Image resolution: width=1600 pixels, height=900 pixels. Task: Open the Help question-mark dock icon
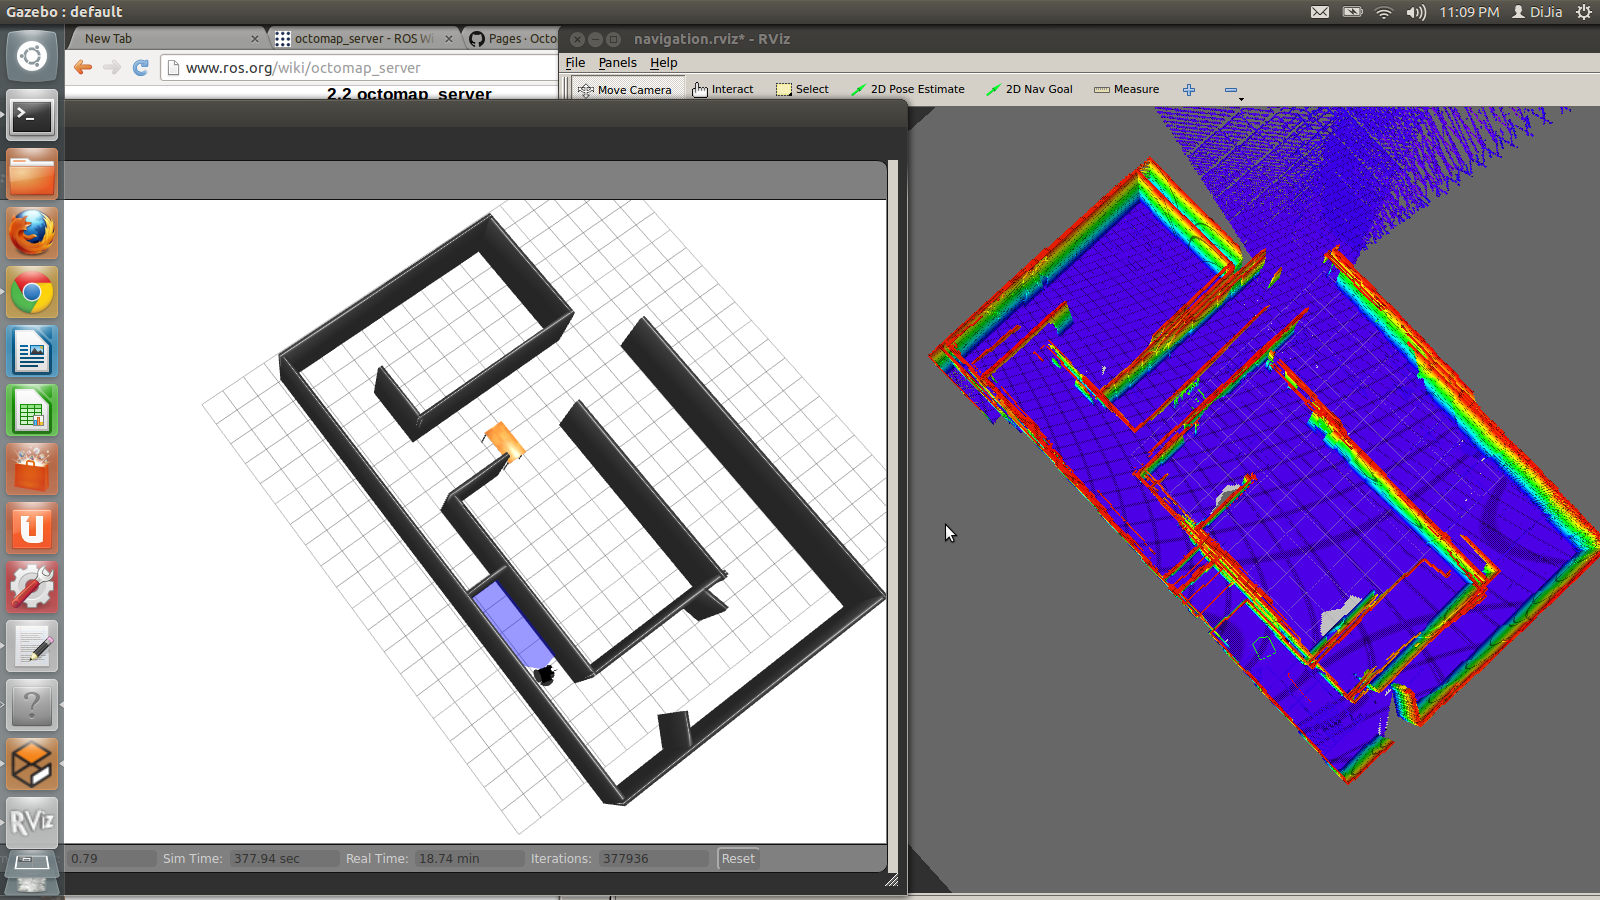tap(32, 706)
